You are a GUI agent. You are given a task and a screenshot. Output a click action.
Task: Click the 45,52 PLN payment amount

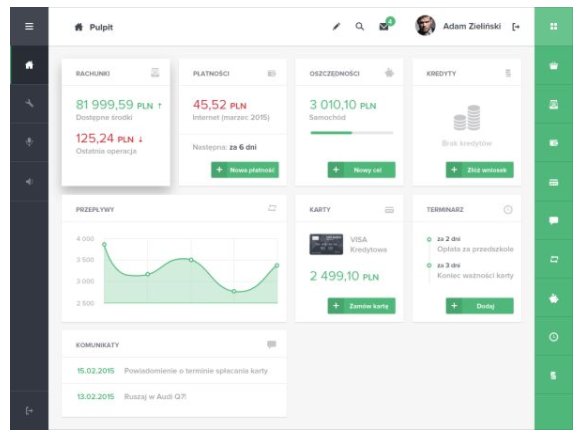[x=219, y=105]
